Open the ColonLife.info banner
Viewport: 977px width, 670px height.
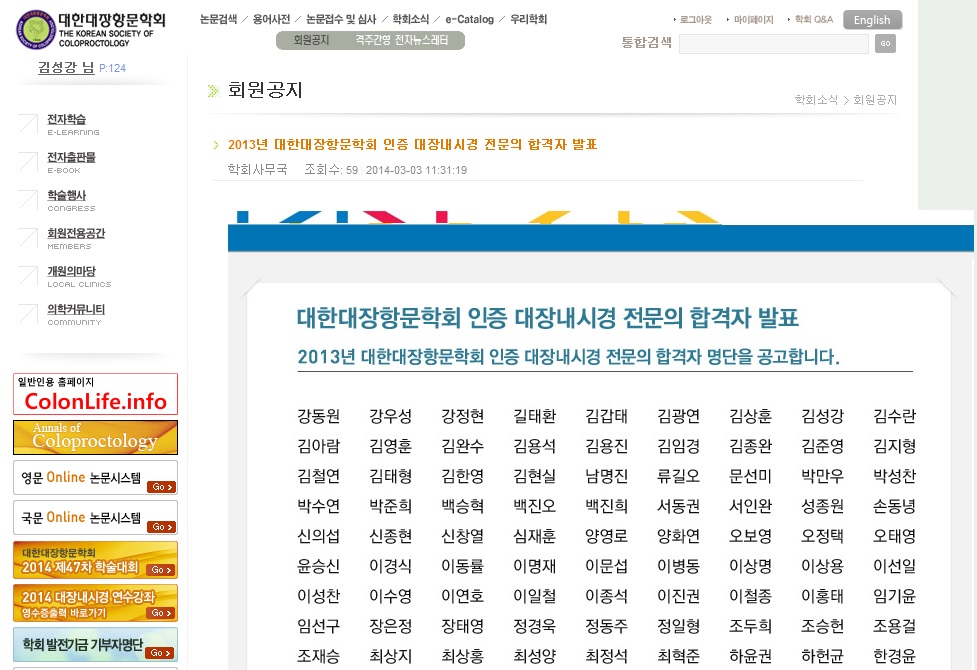click(x=95, y=394)
